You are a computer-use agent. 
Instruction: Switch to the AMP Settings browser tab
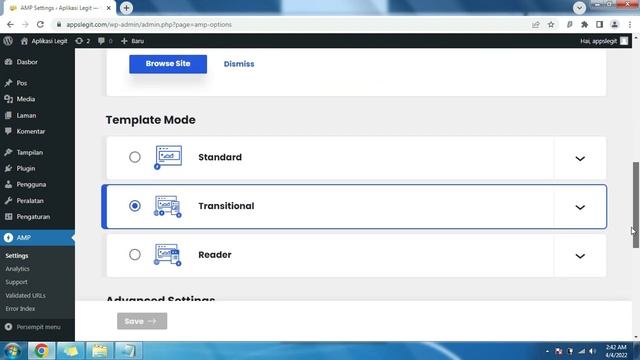60,8
